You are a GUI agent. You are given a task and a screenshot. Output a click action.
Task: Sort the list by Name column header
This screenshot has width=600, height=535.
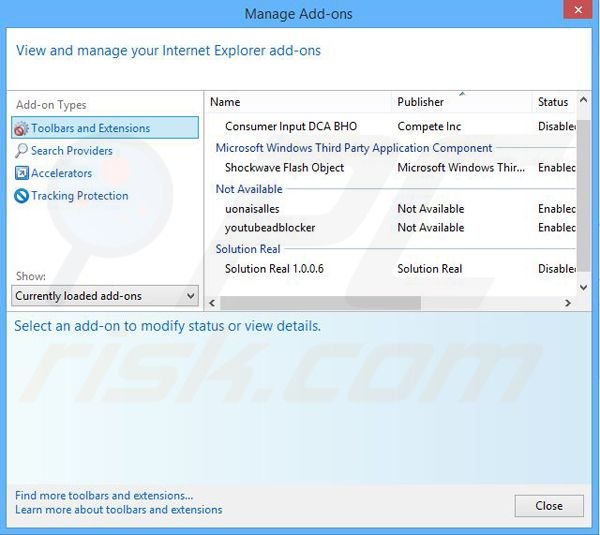click(x=298, y=102)
